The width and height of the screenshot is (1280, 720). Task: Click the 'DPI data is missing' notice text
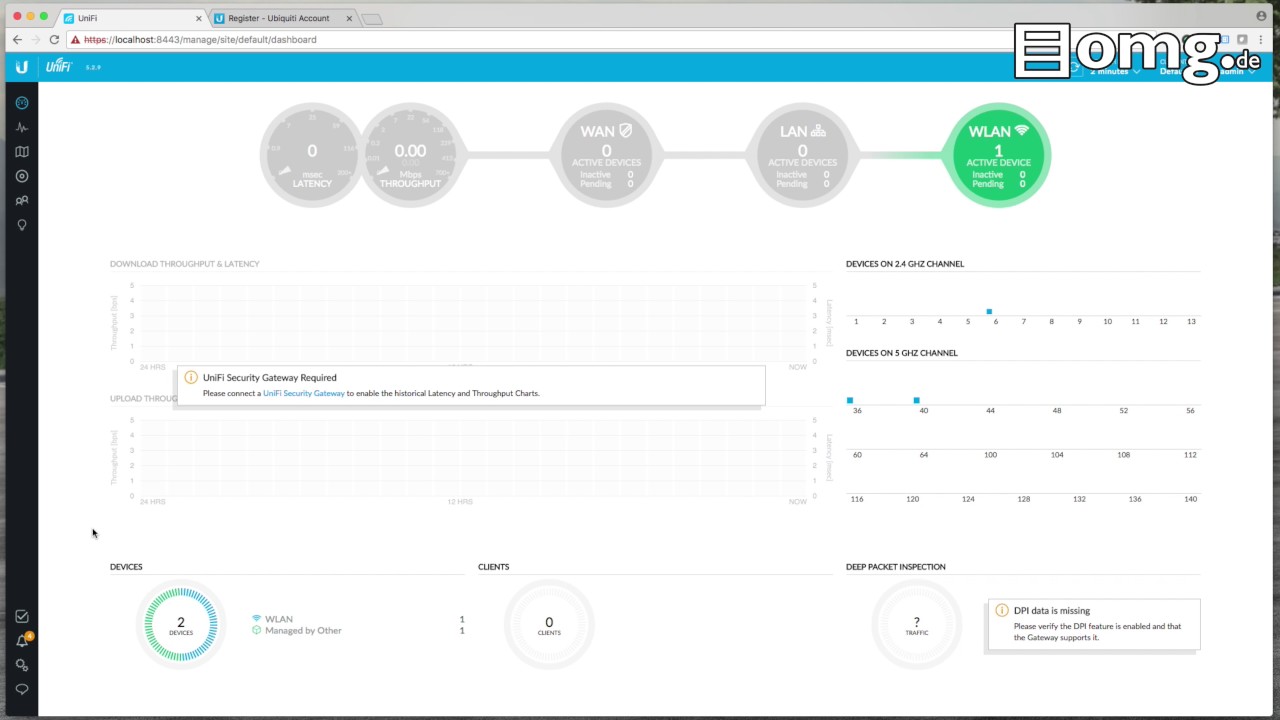point(1052,610)
